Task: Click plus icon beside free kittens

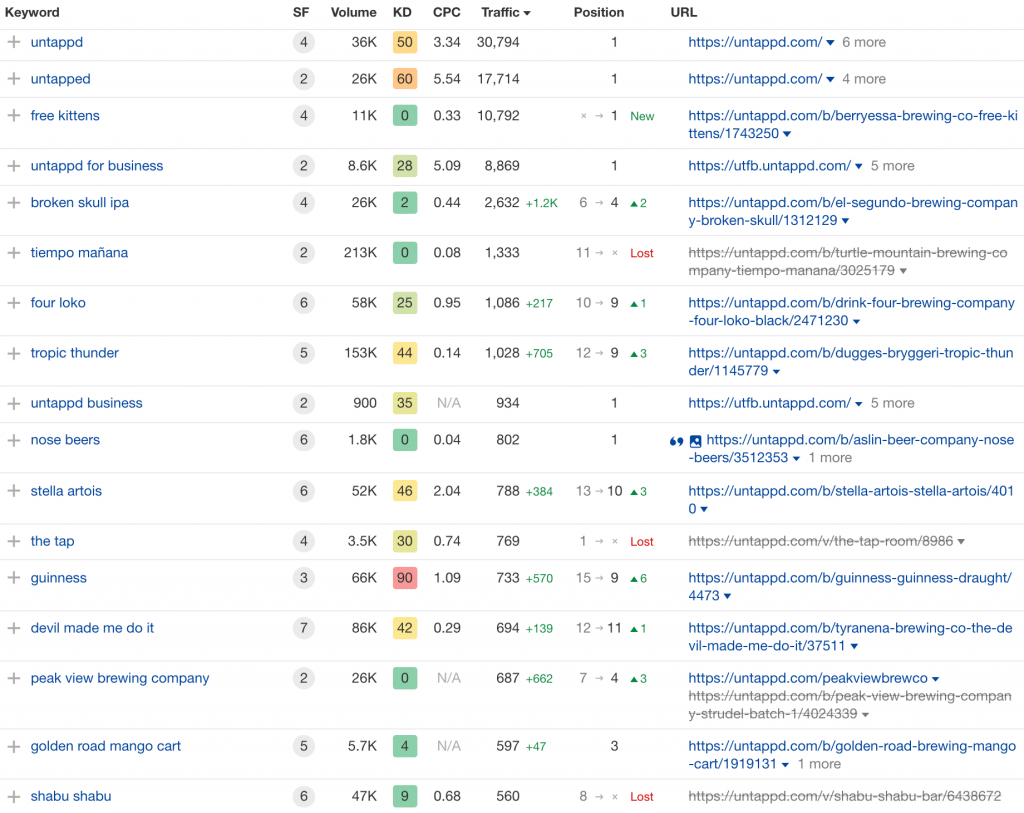Action: [14, 116]
